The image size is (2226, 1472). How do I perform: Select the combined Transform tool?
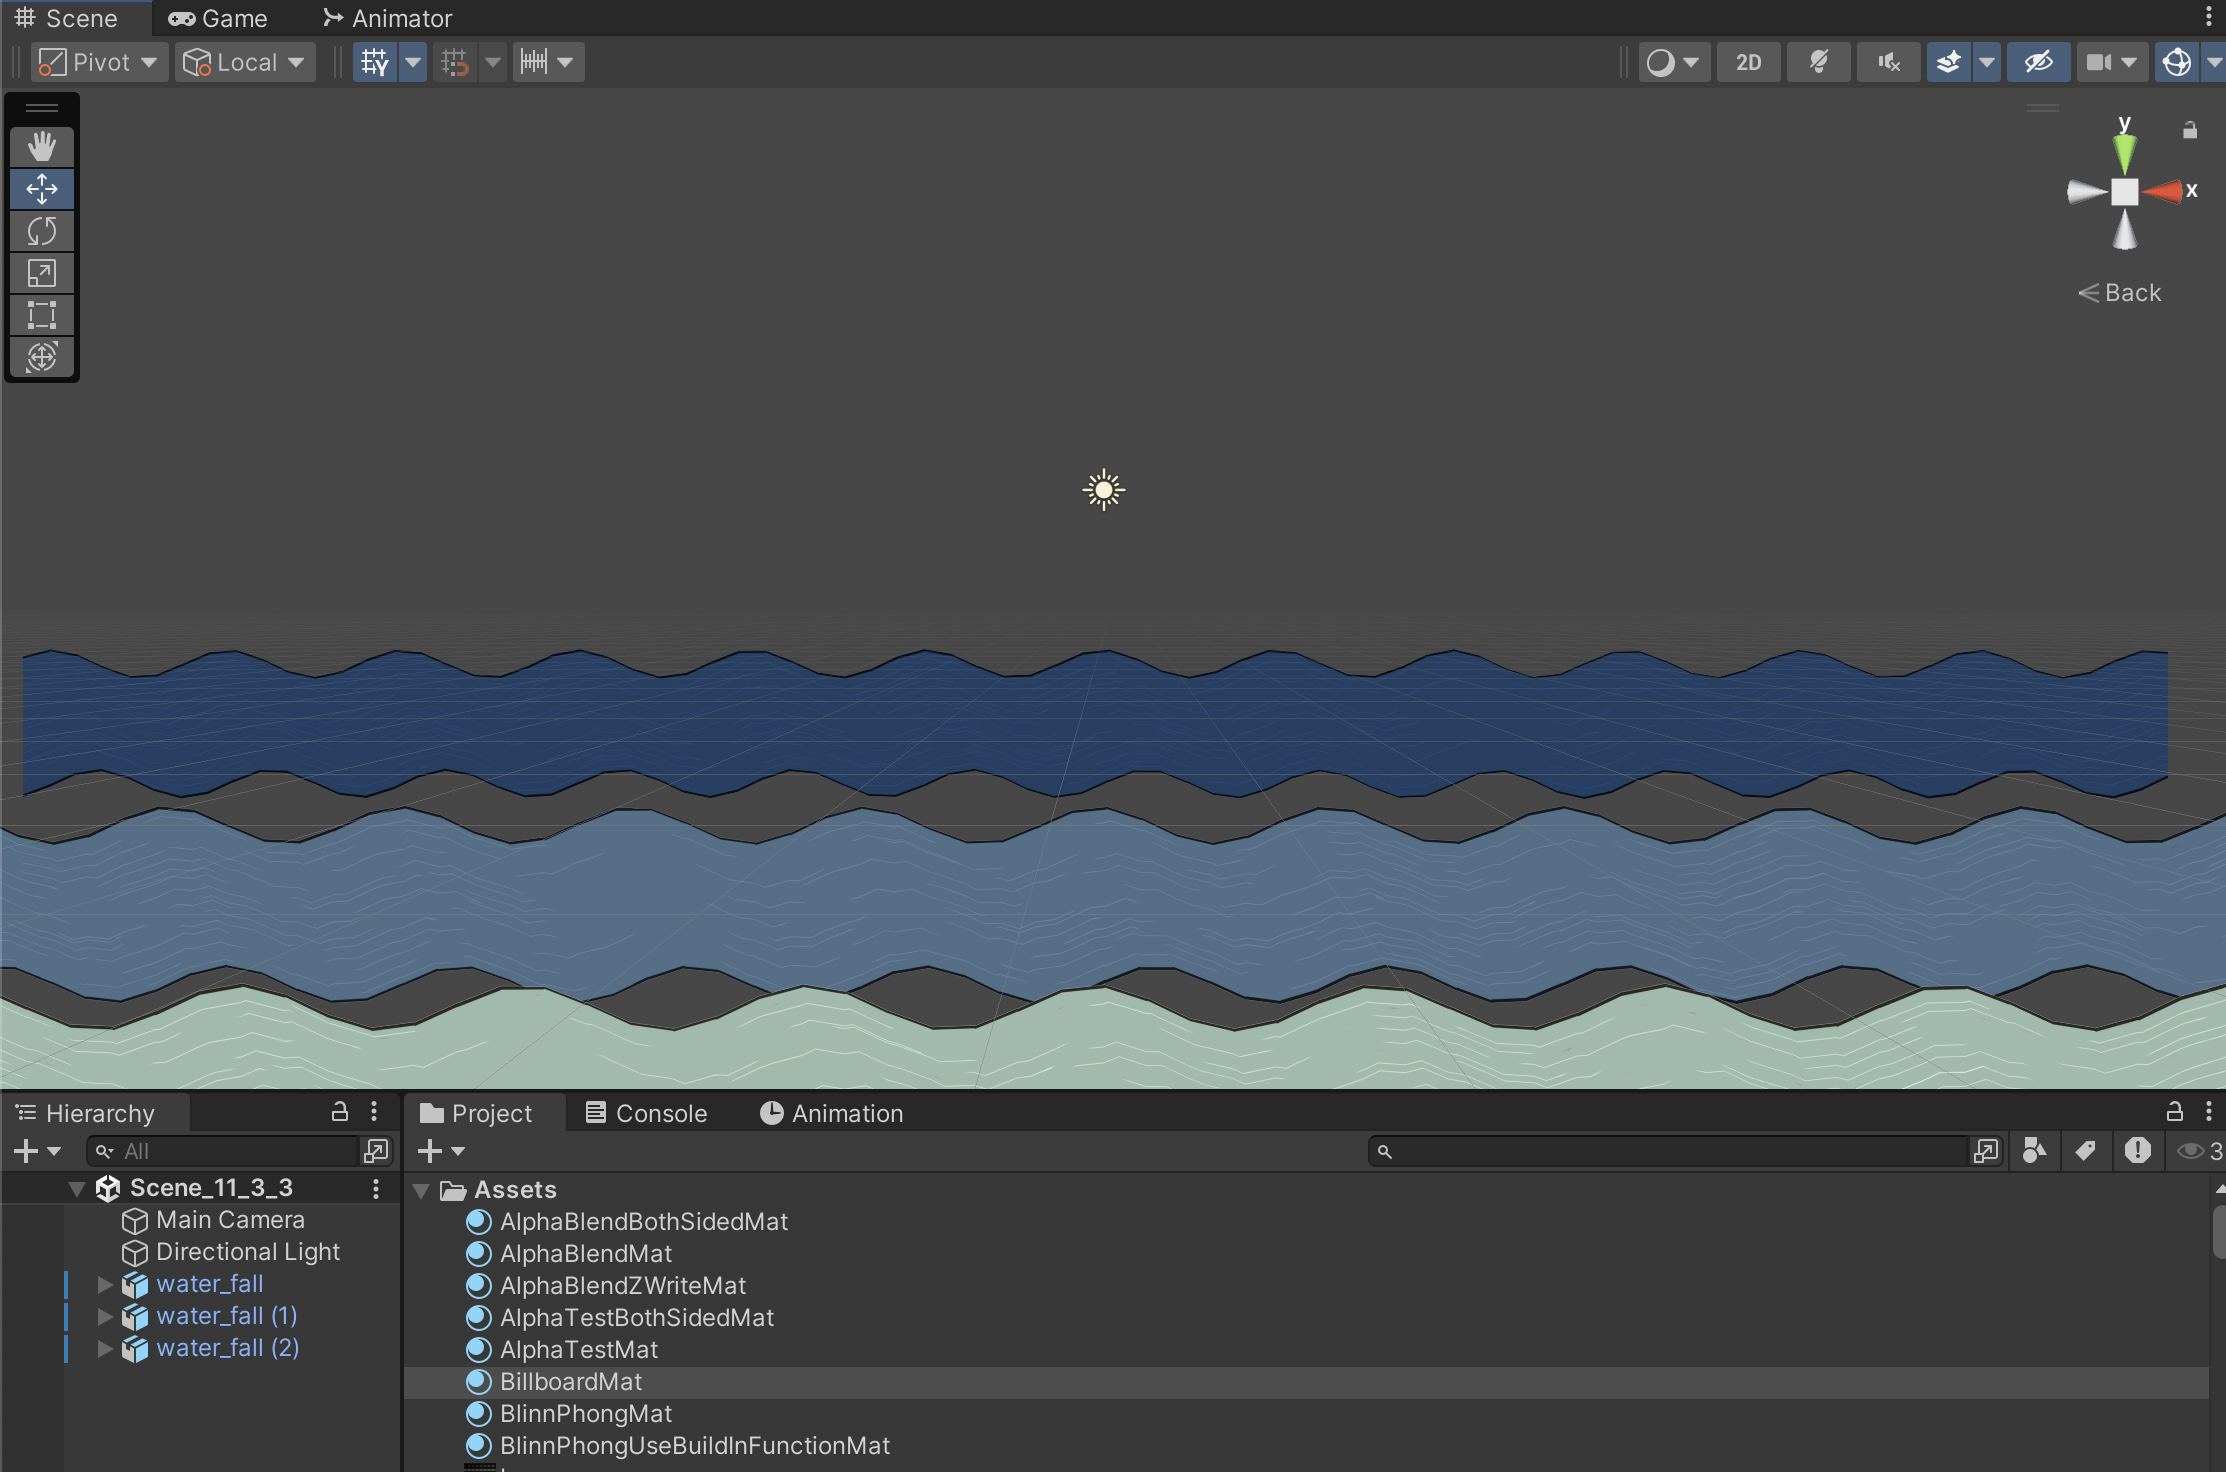[x=41, y=357]
